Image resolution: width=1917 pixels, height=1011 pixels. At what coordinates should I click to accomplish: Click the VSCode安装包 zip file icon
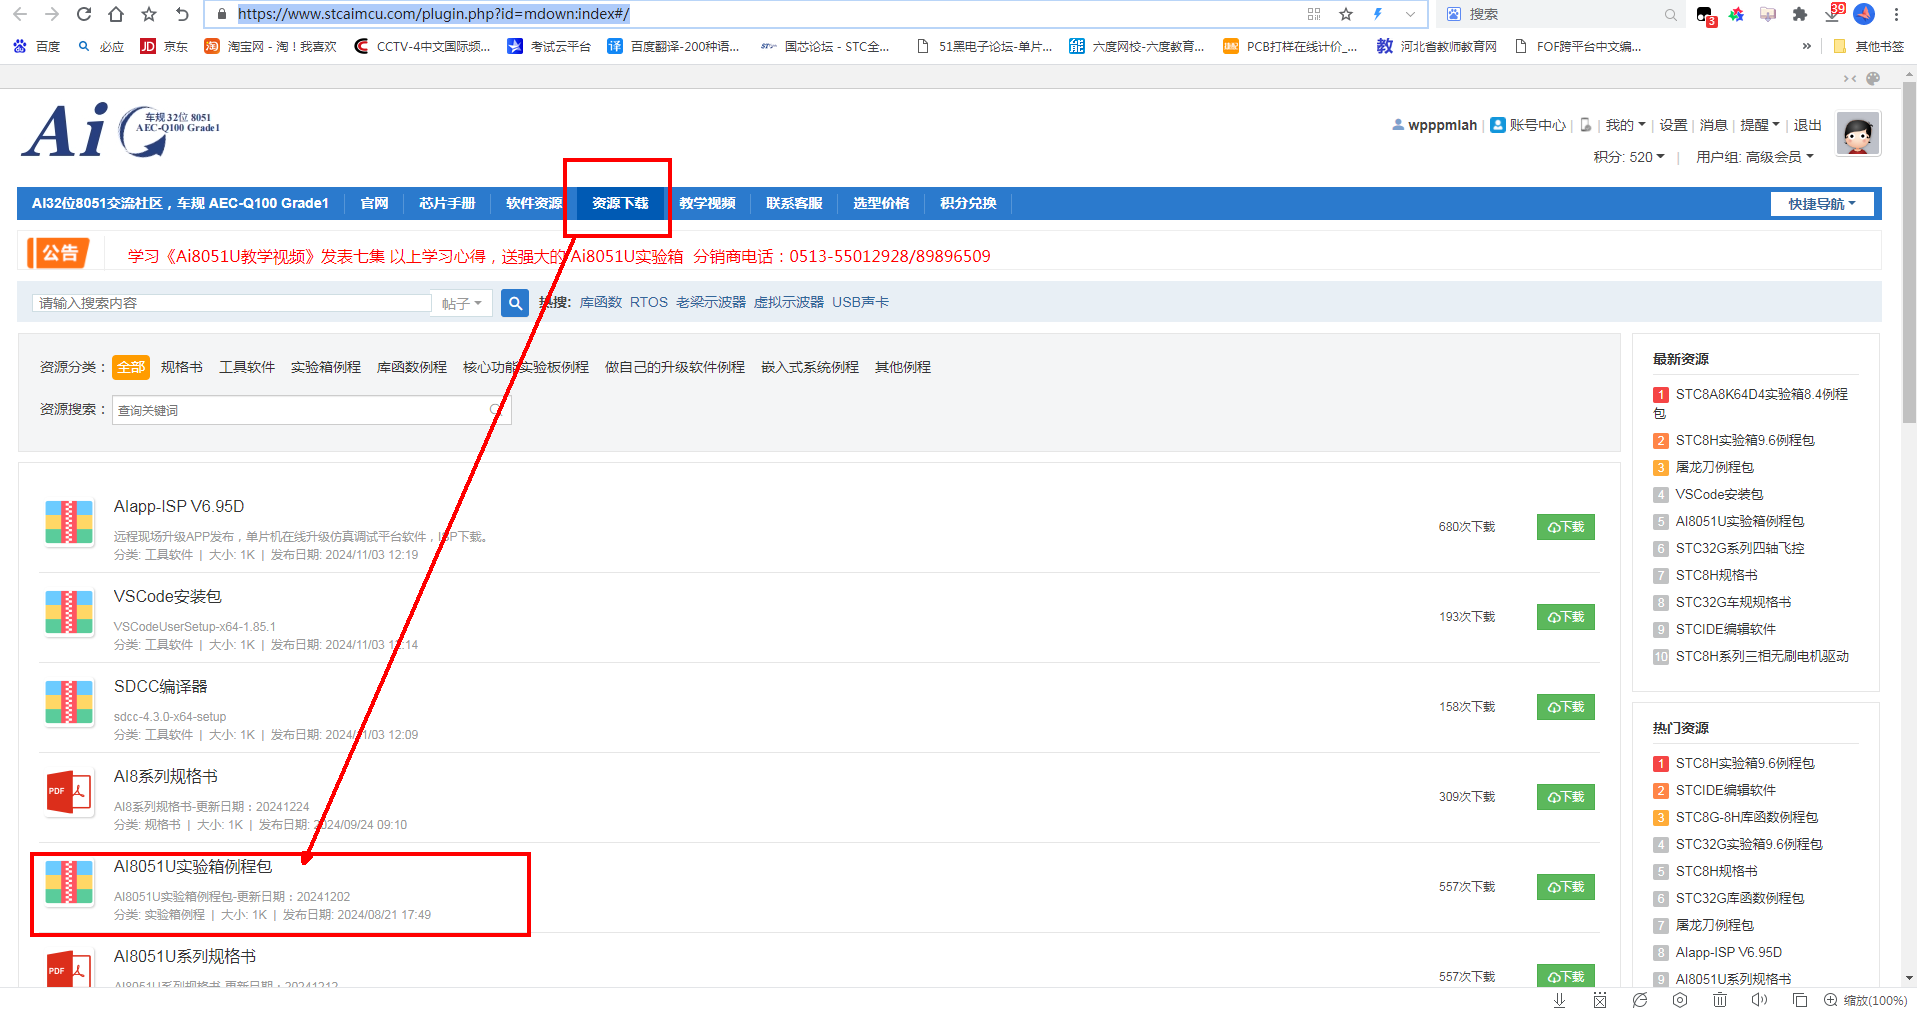pyautogui.click(x=69, y=613)
